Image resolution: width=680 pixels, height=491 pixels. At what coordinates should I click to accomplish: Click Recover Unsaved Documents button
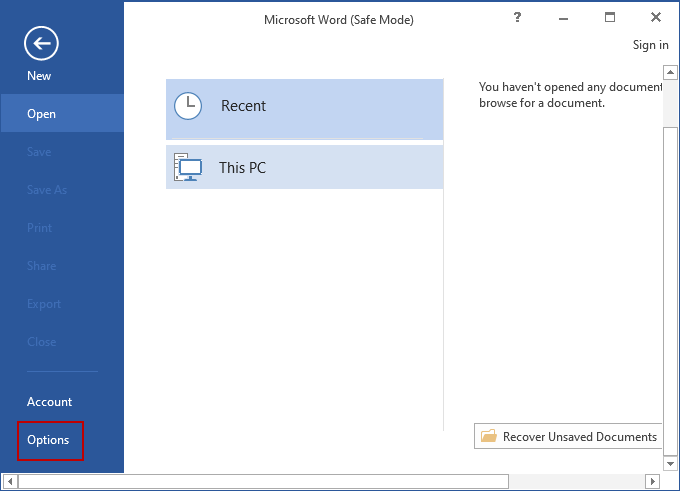[x=568, y=436]
